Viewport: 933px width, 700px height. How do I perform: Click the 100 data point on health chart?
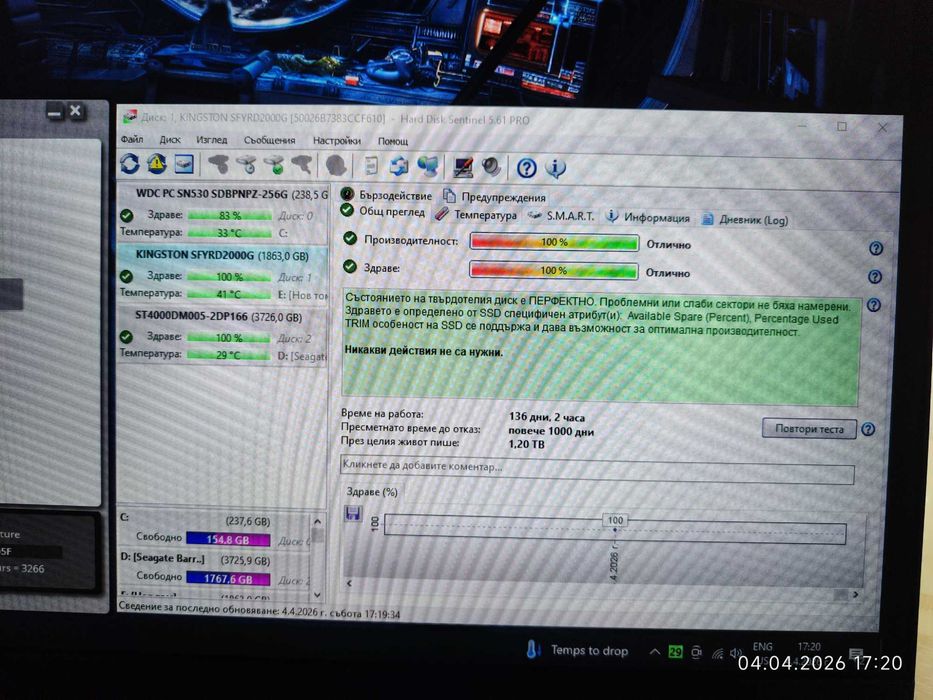pos(615,520)
